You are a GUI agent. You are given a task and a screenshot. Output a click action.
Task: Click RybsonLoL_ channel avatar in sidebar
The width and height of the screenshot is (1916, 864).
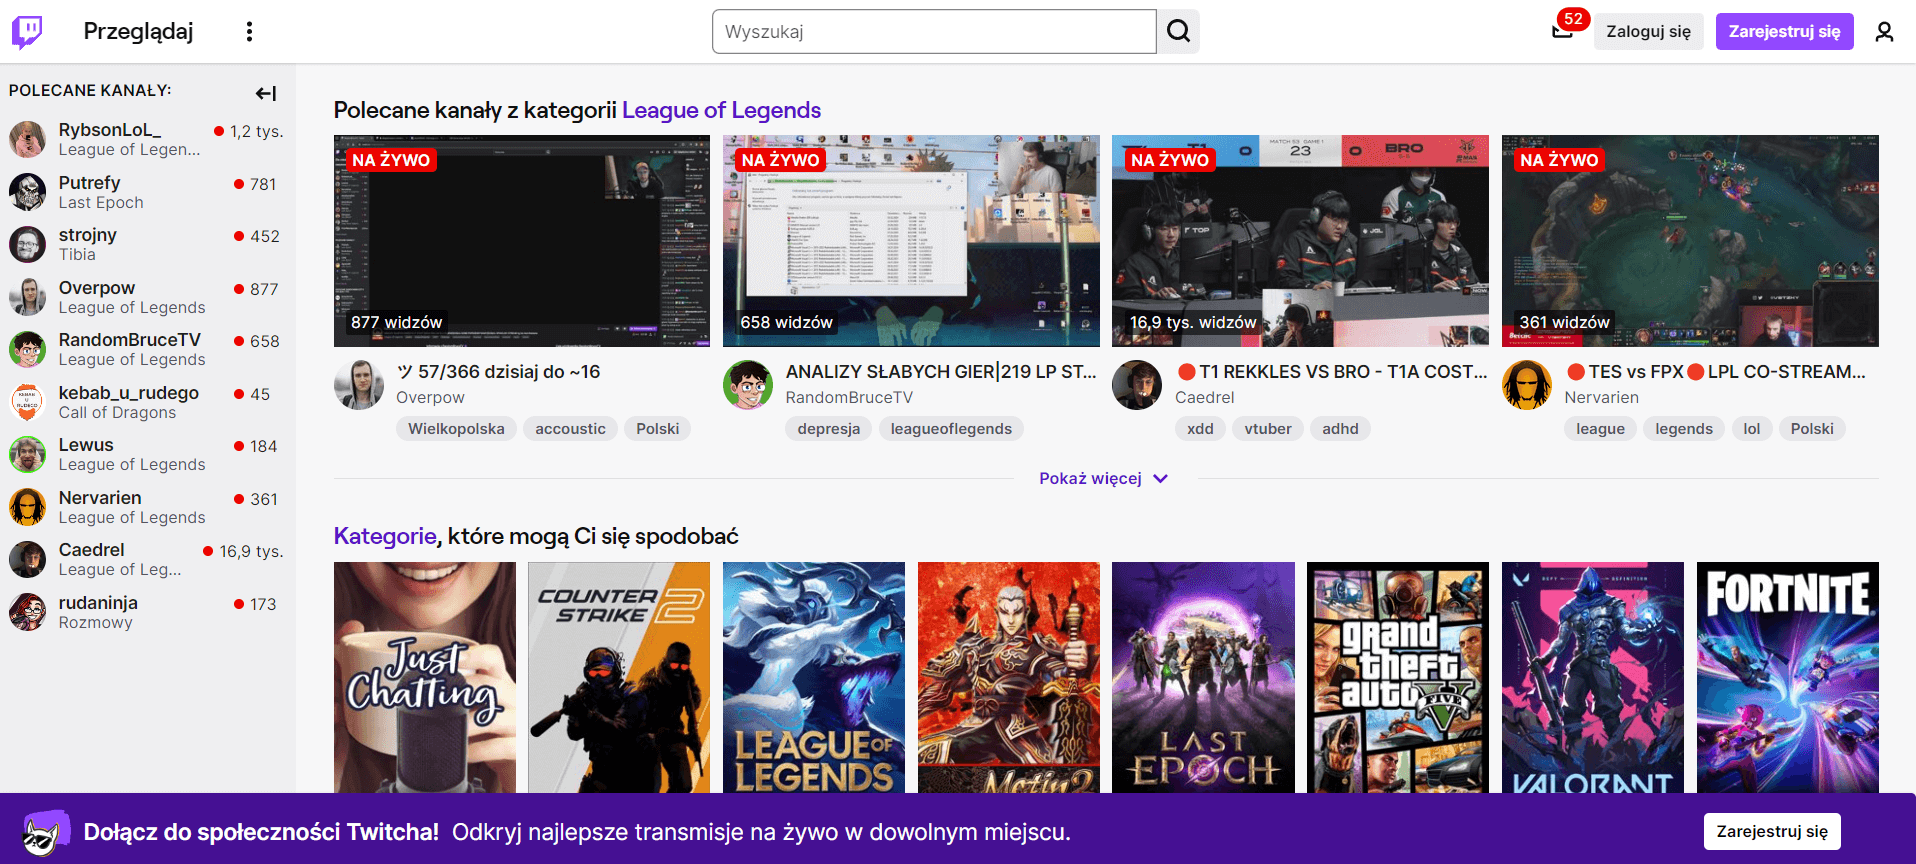pyautogui.click(x=28, y=139)
